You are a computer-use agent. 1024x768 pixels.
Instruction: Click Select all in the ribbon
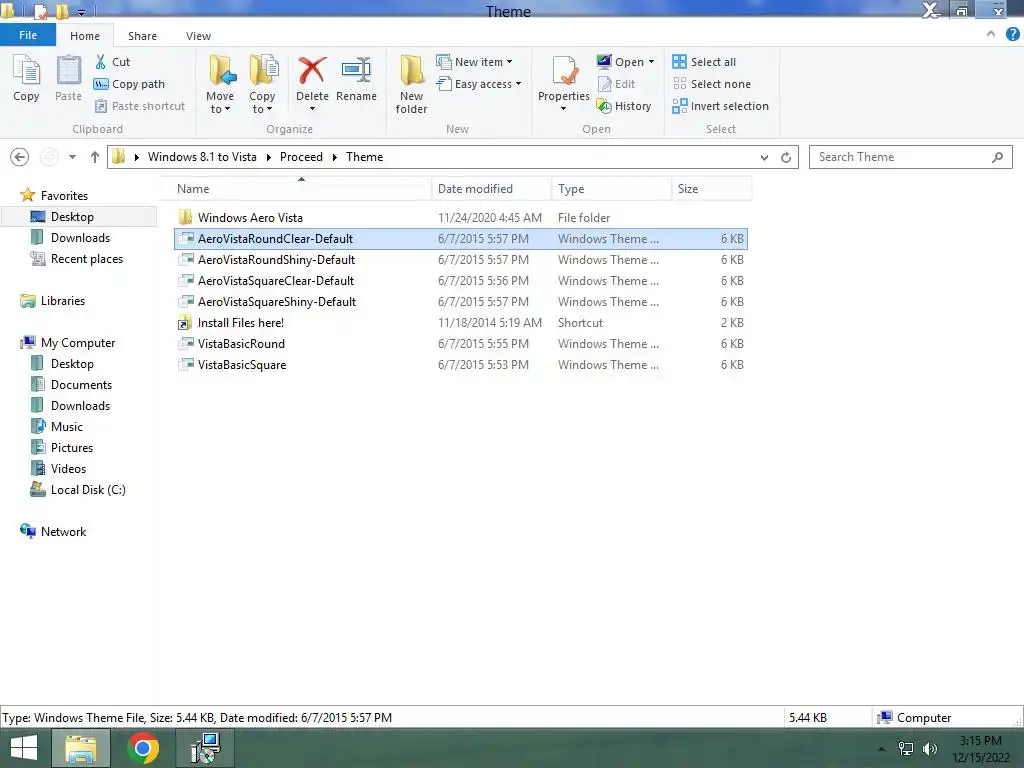click(x=704, y=62)
